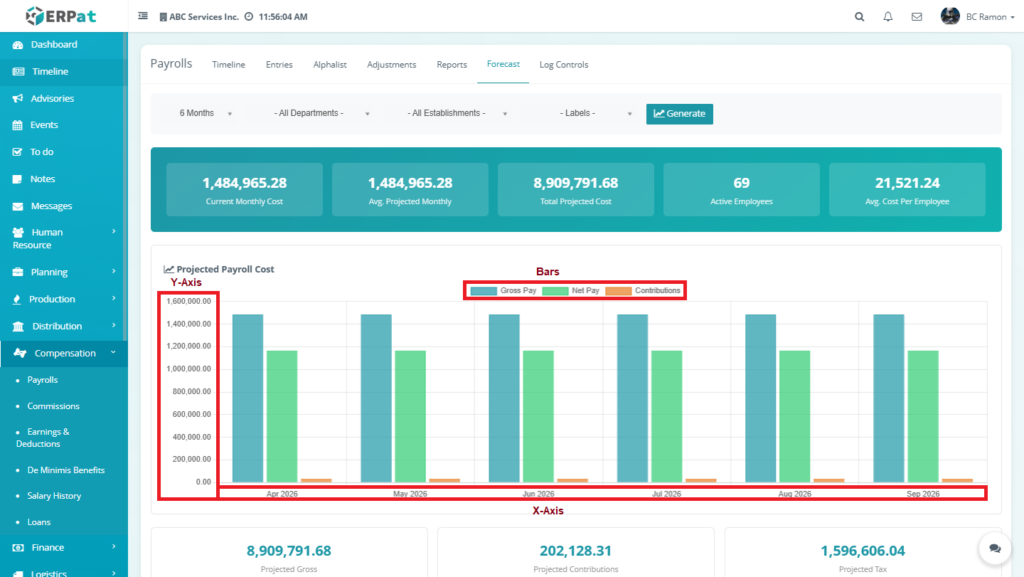This screenshot has height=577, width=1024.
Task: Switch to the Log Controls tab
Action: coord(564,65)
